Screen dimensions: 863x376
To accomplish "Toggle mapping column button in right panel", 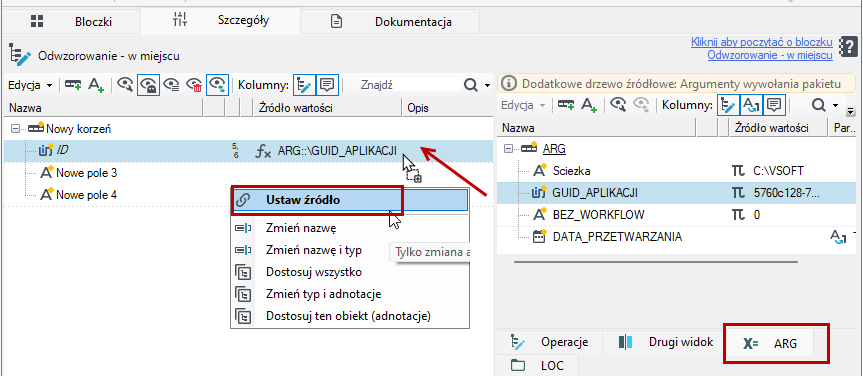I will [x=728, y=105].
